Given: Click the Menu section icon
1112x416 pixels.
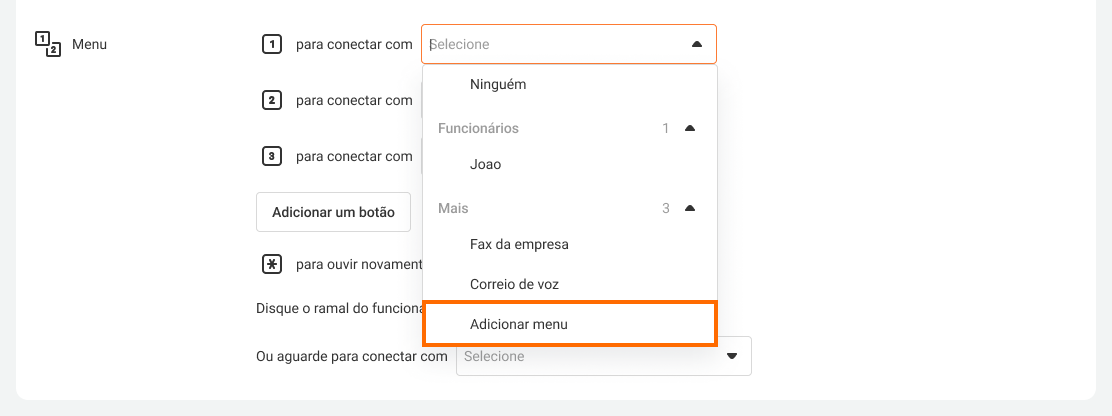Looking at the screenshot, I should (48, 44).
